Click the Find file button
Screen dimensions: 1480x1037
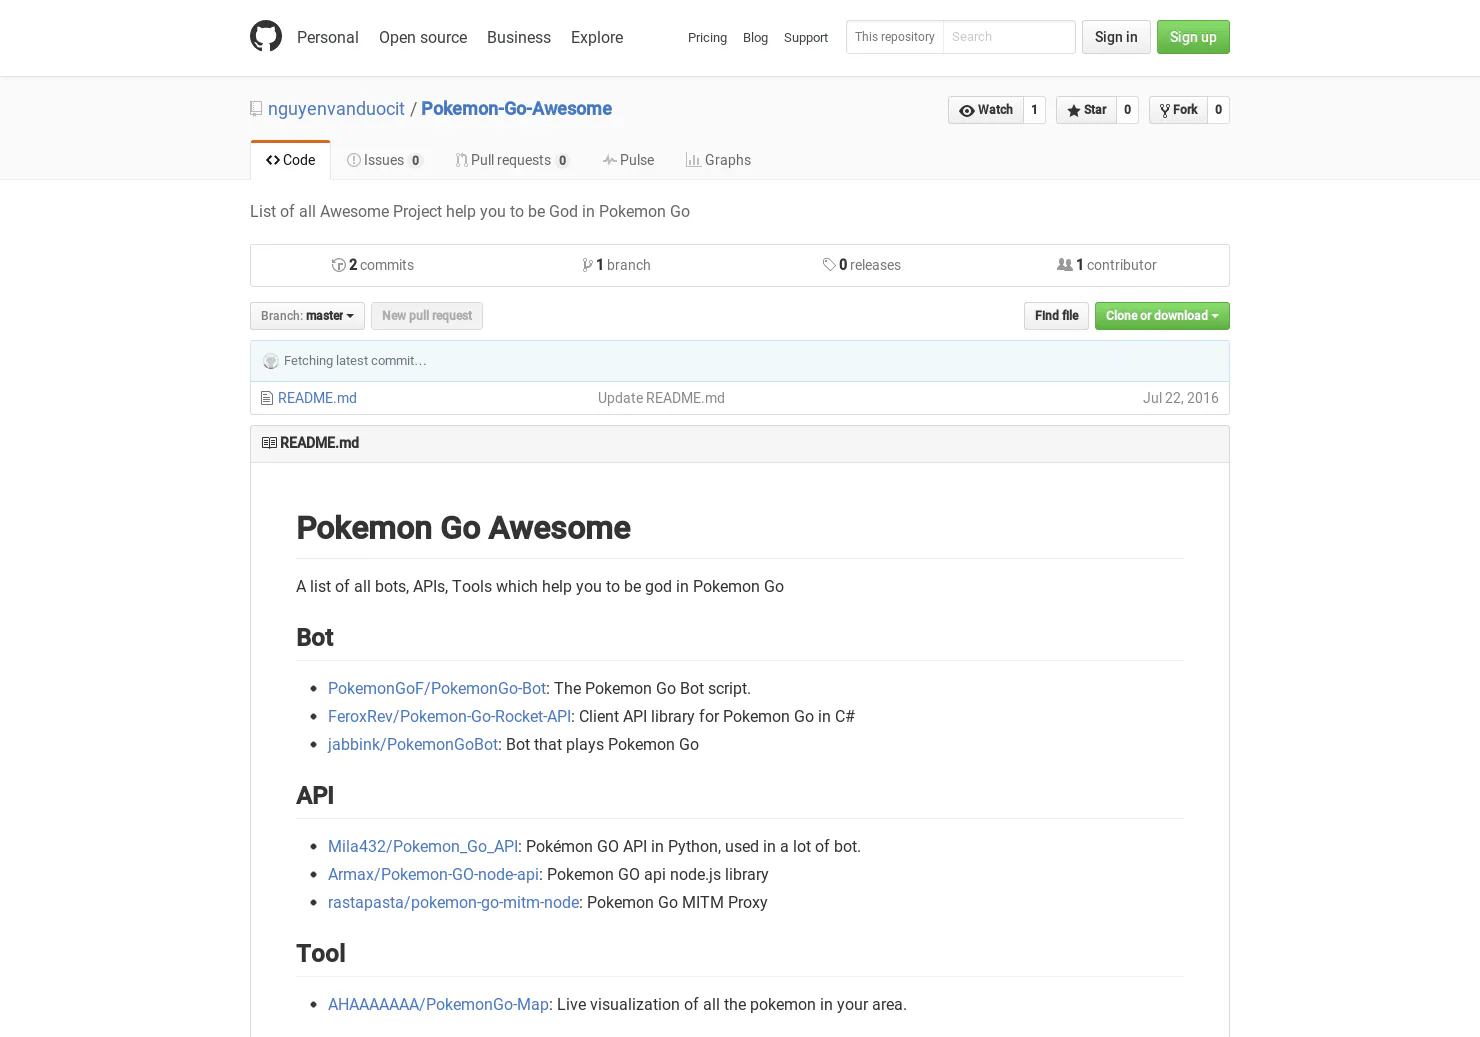1057,316
